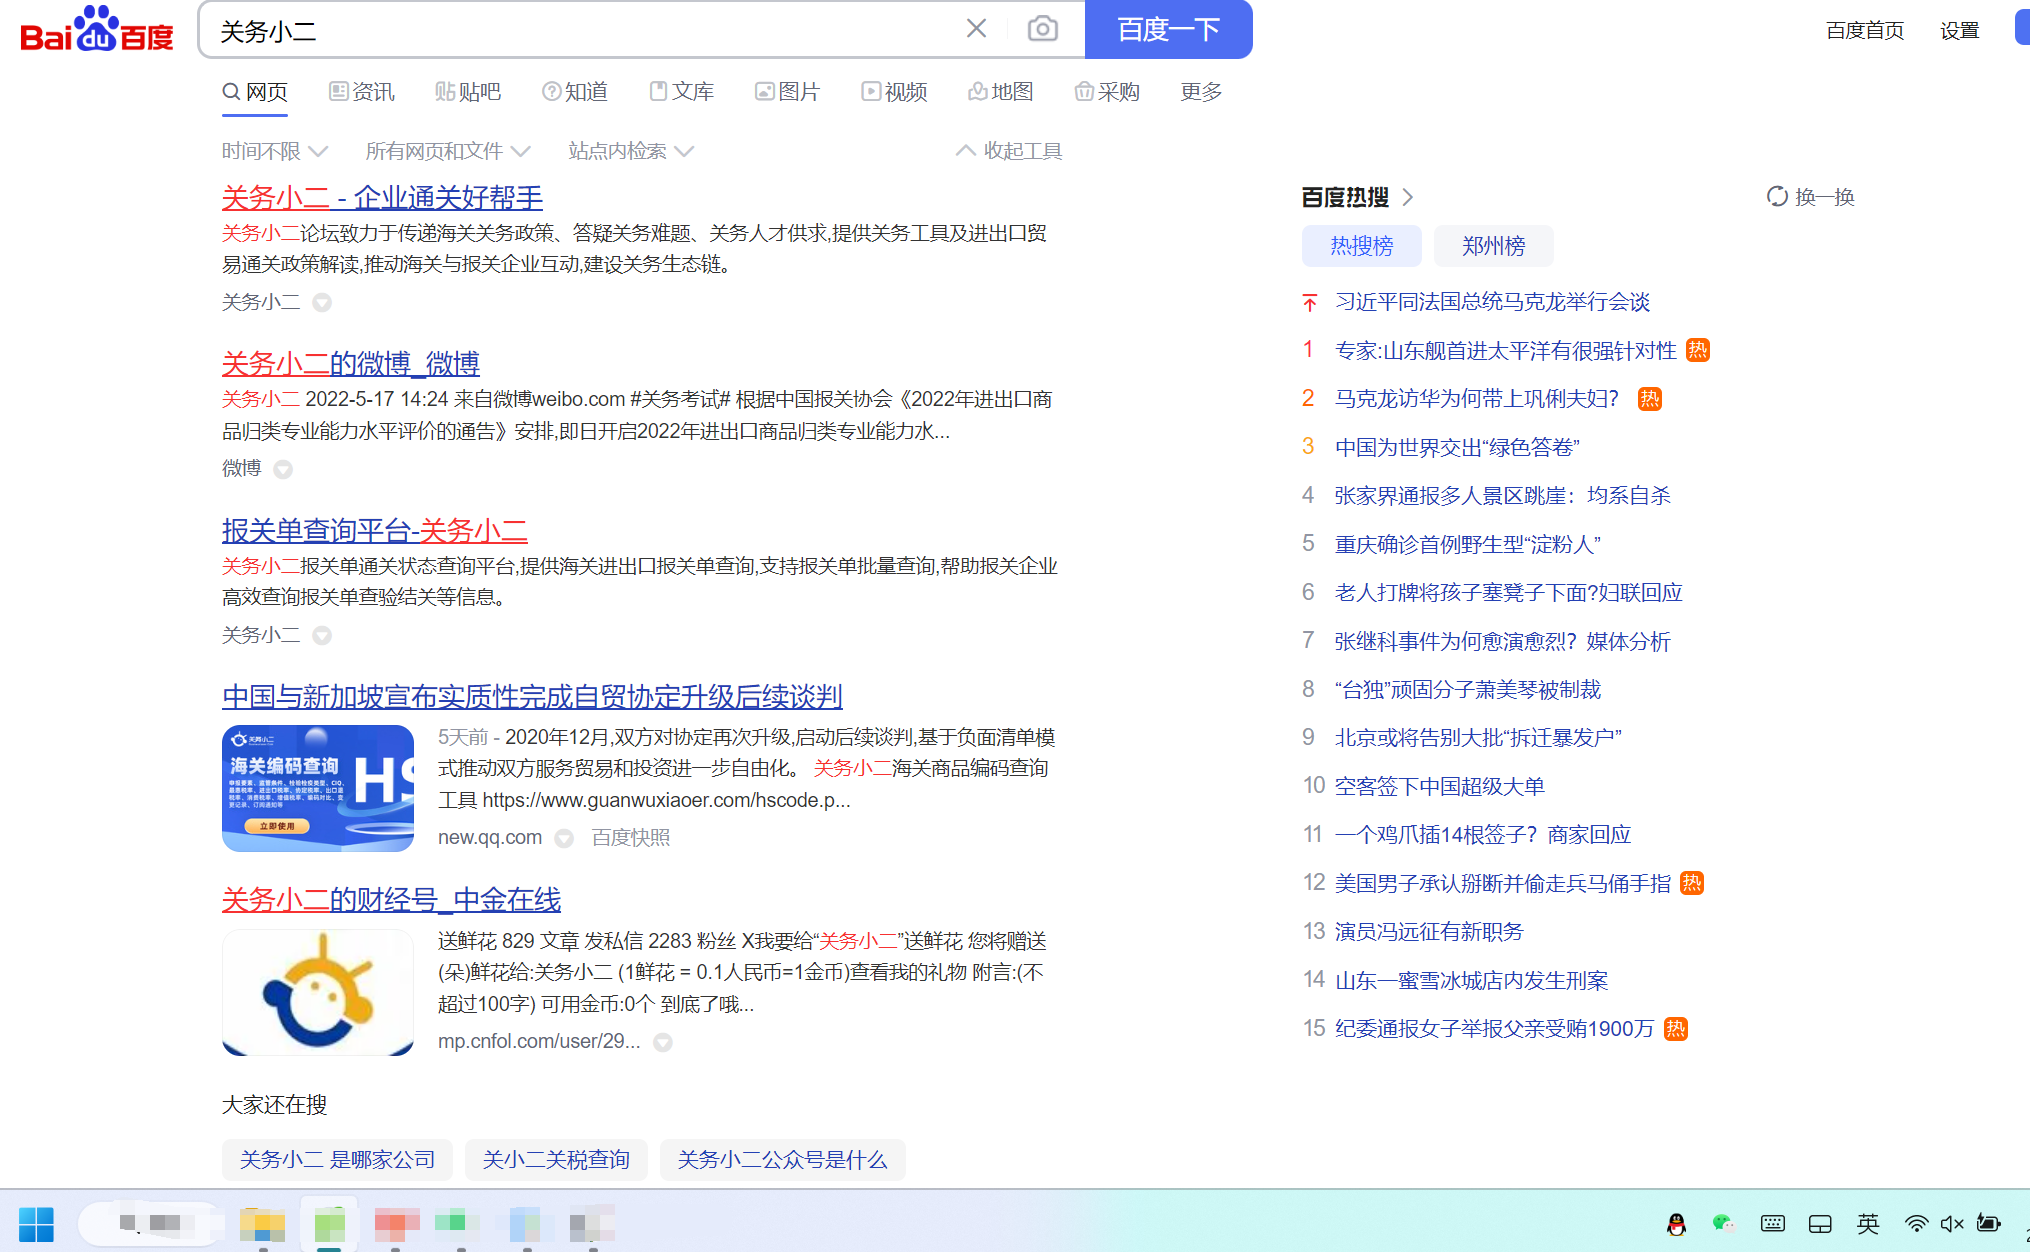This screenshot has width=2030, height=1252.
Task: Select the 热搜榜 tab
Action: tap(1361, 246)
